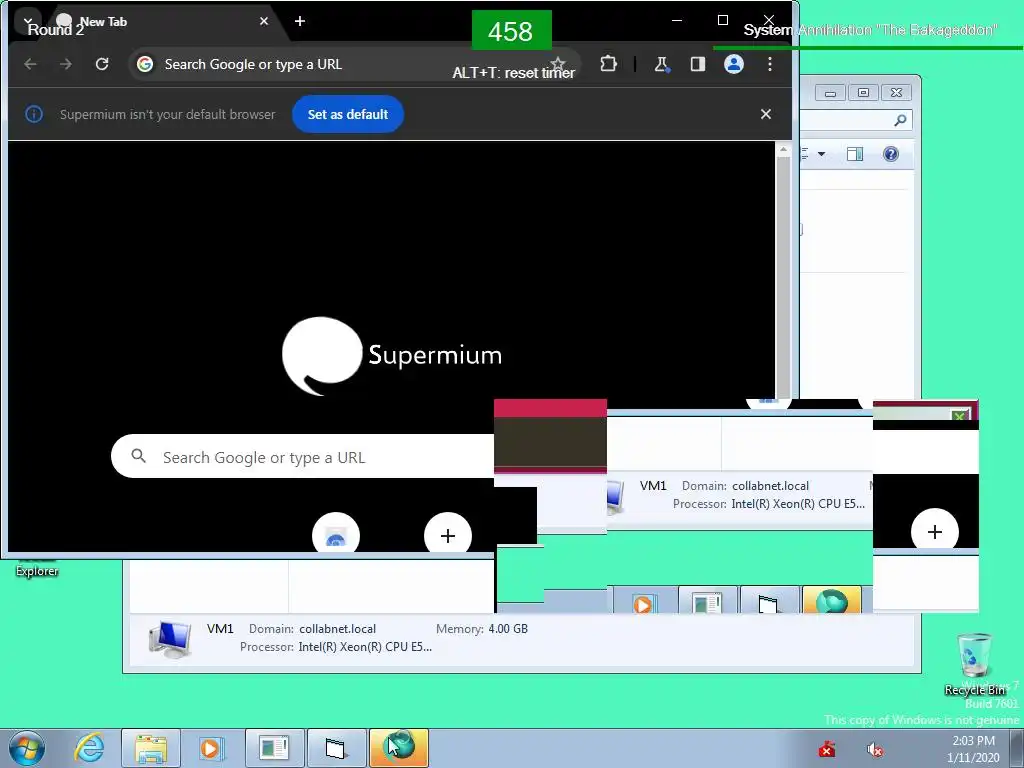Go forward in the Supermium browser
The height and width of the screenshot is (768, 1024).
point(66,64)
